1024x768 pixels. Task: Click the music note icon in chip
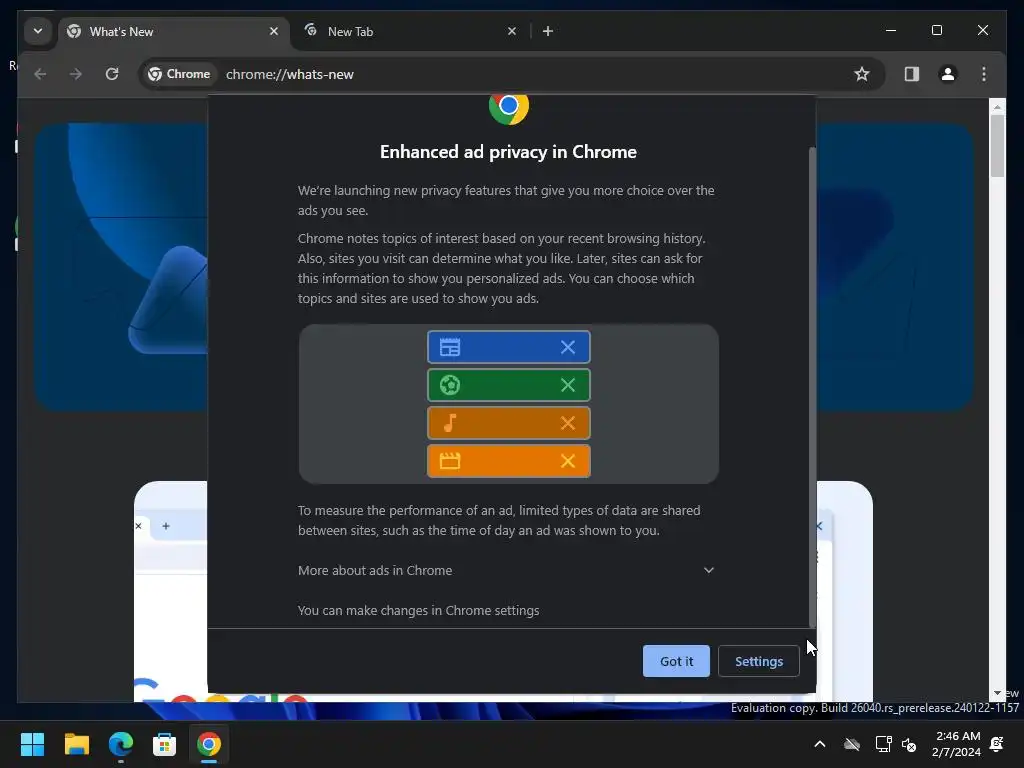pos(450,423)
